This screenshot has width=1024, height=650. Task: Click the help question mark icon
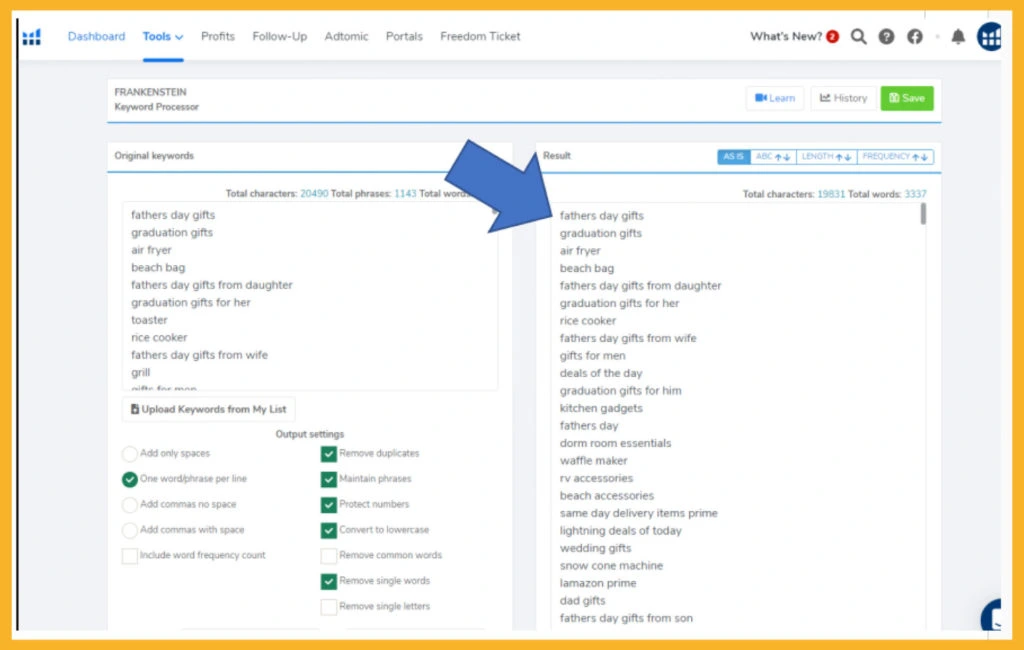(x=886, y=37)
